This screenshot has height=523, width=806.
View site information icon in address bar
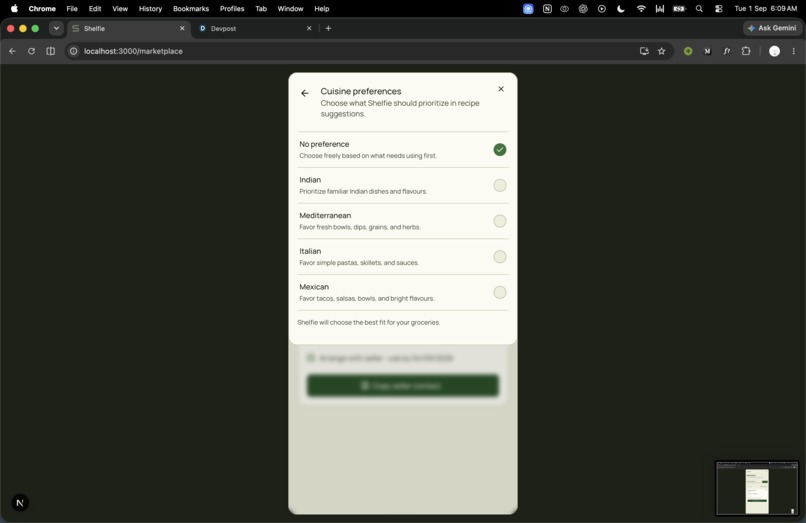coord(74,51)
